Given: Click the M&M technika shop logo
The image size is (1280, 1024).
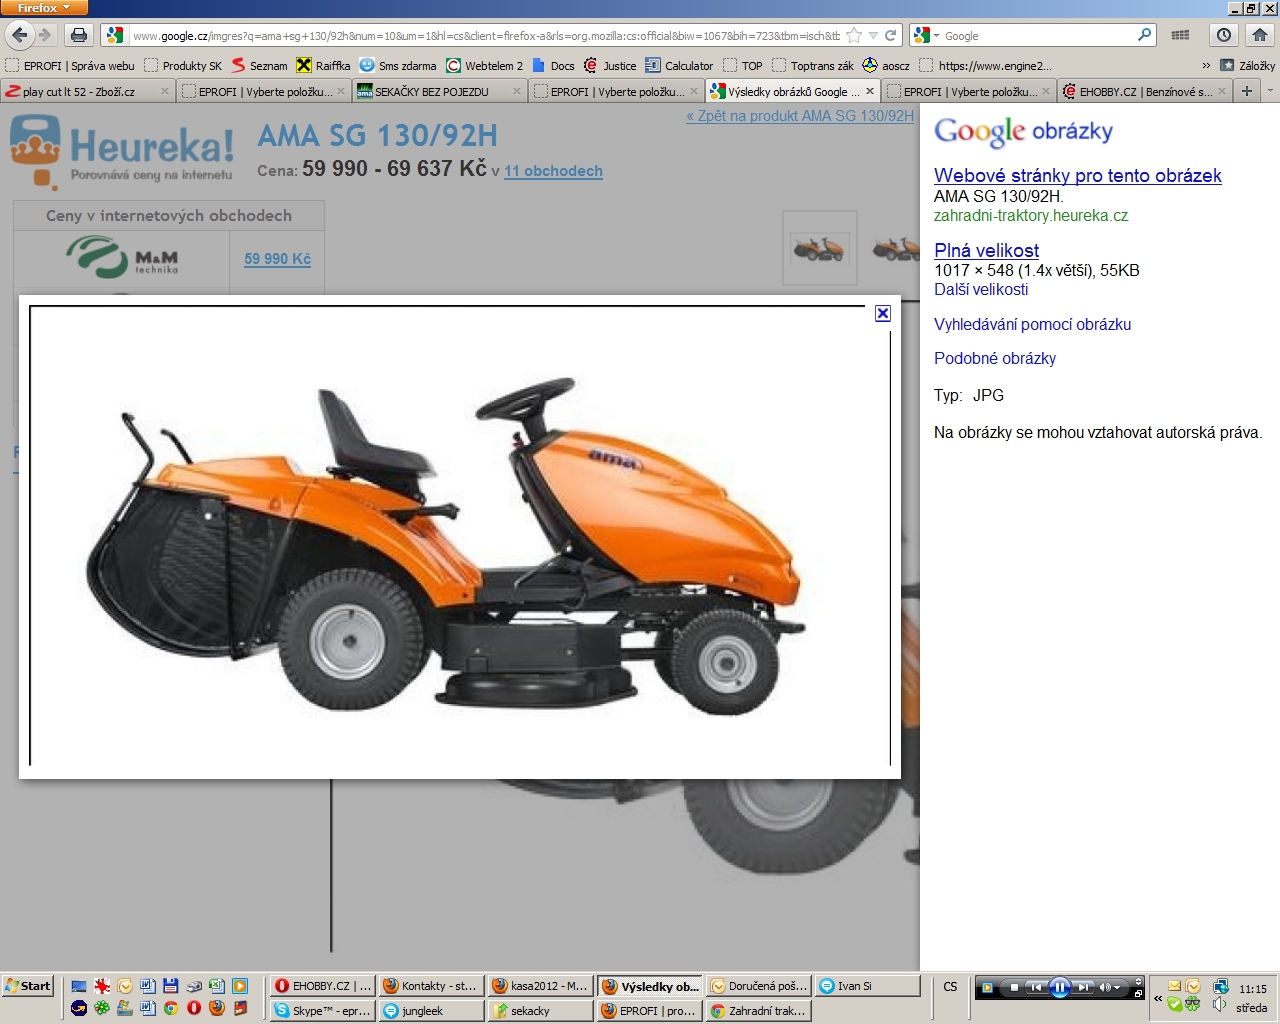Looking at the screenshot, I should [122, 256].
